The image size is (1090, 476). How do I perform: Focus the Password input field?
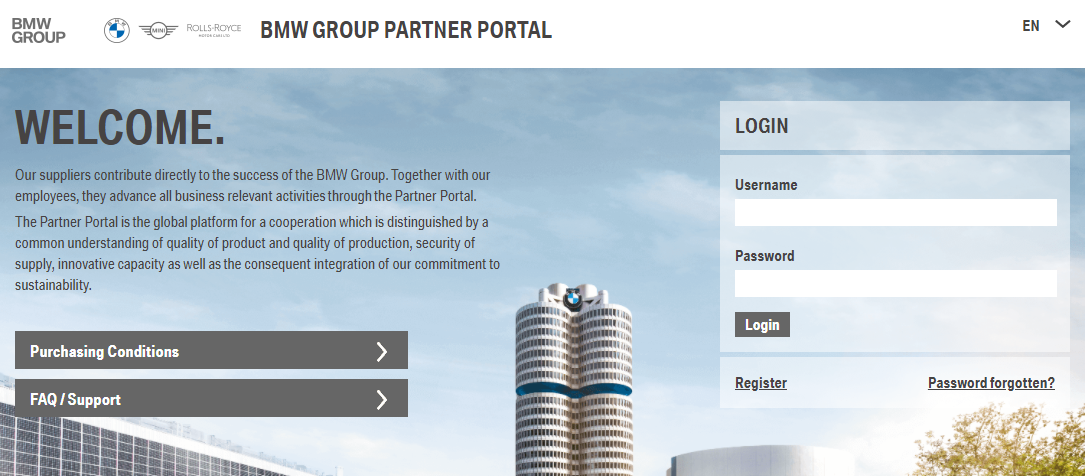click(x=895, y=284)
